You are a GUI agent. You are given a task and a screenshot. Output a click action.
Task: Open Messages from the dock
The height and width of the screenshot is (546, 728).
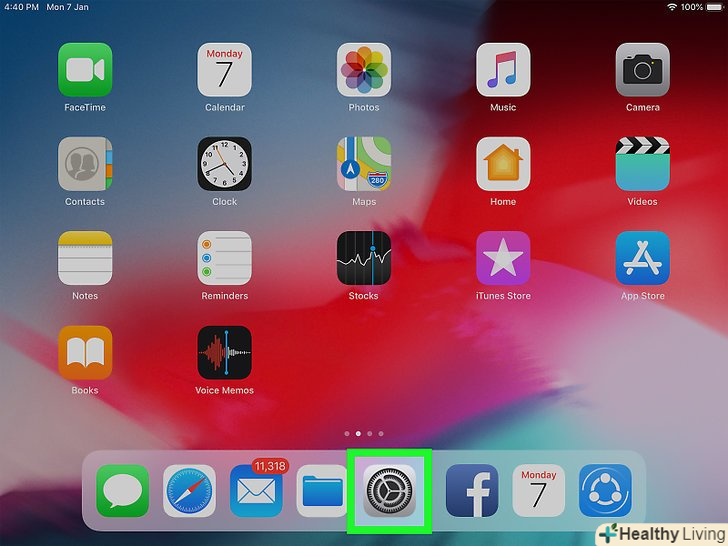pyautogui.click(x=123, y=491)
